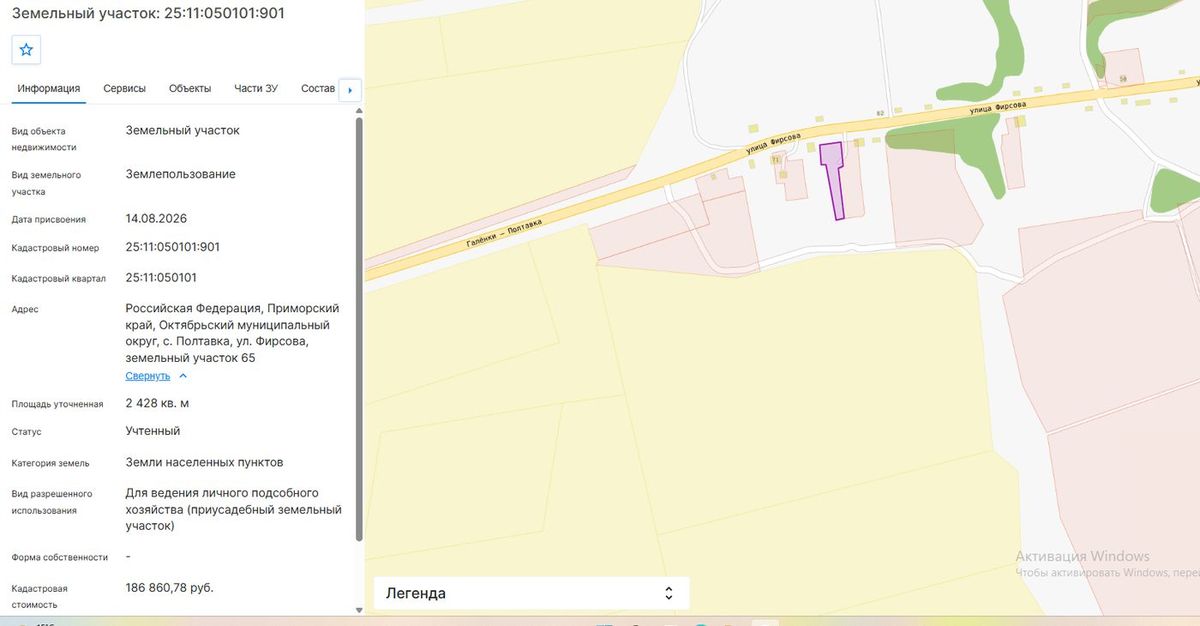Click the address text beginning Российская Федерация
The height and width of the screenshot is (626, 1200).
[233, 333]
